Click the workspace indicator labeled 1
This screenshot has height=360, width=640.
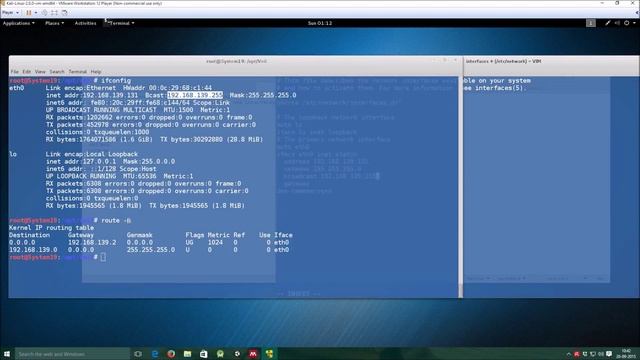[x=591, y=23]
